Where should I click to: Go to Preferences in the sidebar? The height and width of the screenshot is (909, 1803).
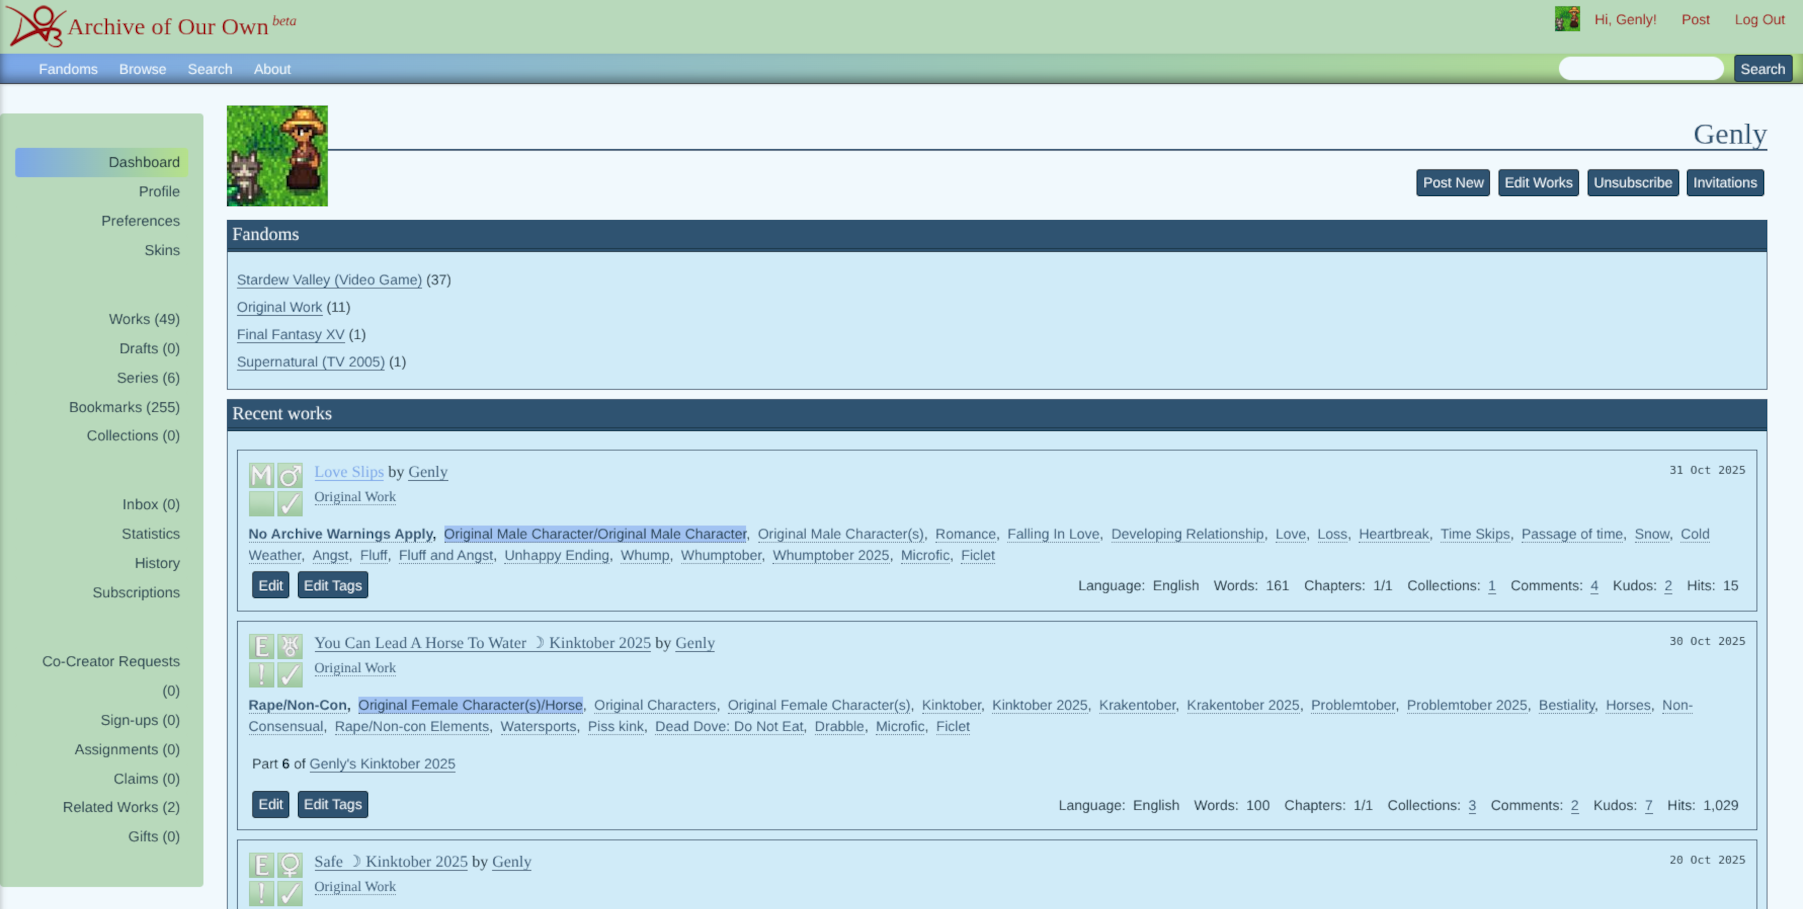pyautogui.click(x=140, y=221)
